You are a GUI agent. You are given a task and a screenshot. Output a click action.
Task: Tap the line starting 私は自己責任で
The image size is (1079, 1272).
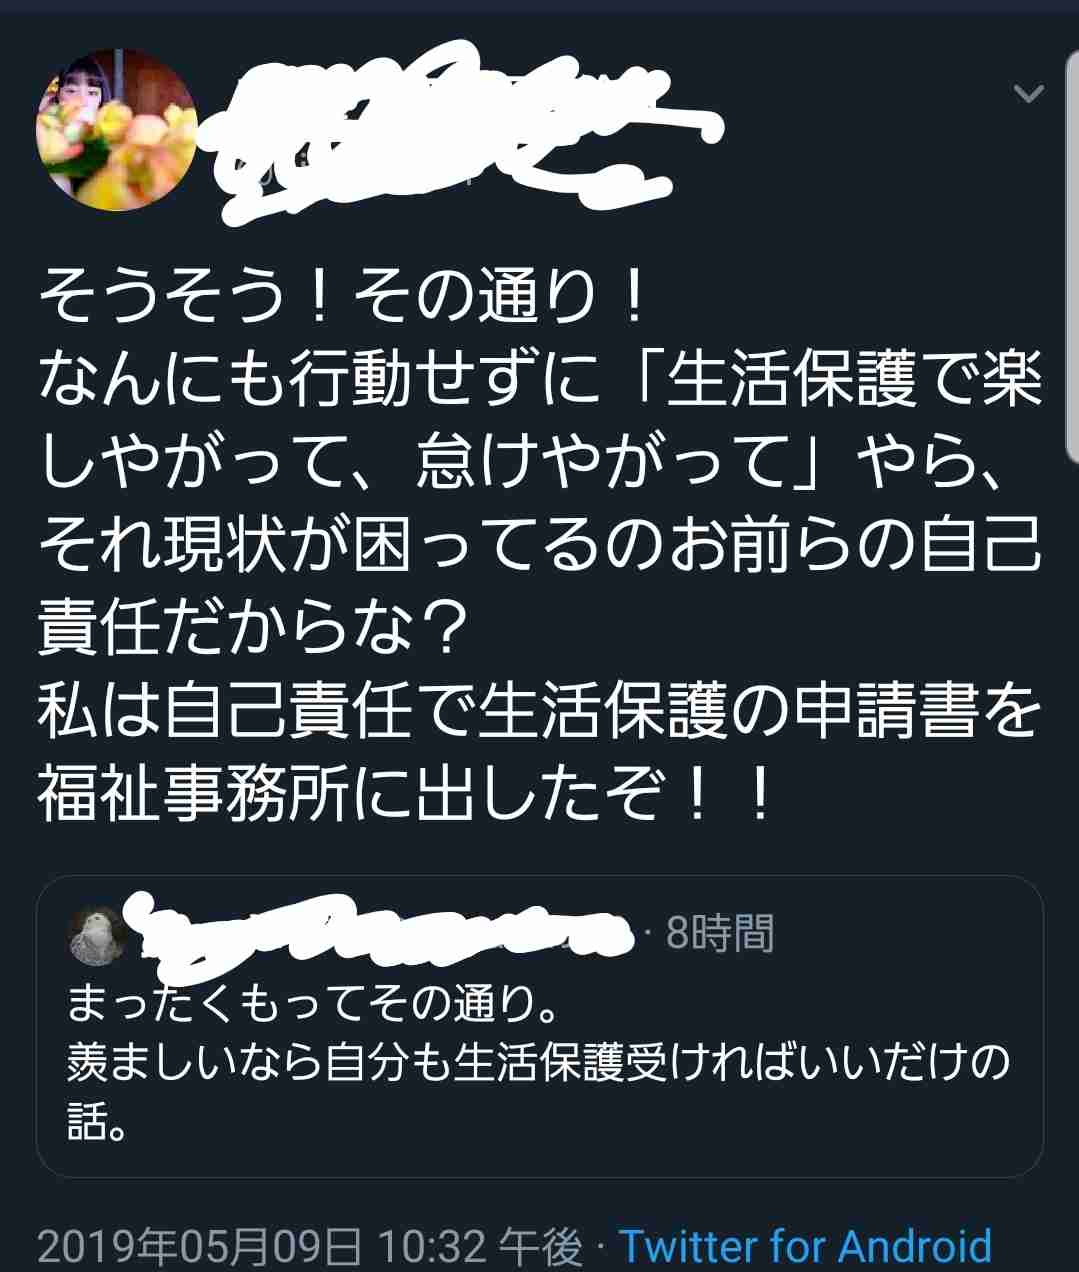coord(540,713)
